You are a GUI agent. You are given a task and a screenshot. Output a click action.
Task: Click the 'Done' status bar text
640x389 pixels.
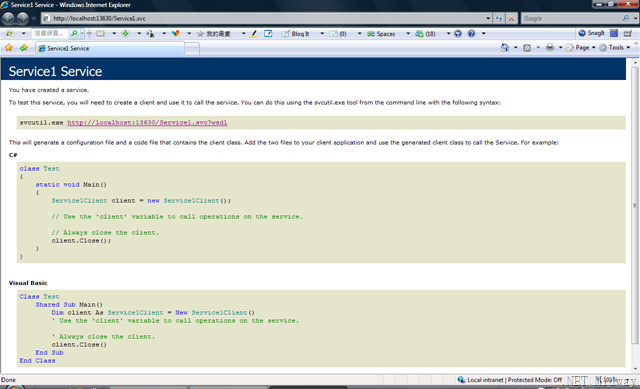point(8,380)
